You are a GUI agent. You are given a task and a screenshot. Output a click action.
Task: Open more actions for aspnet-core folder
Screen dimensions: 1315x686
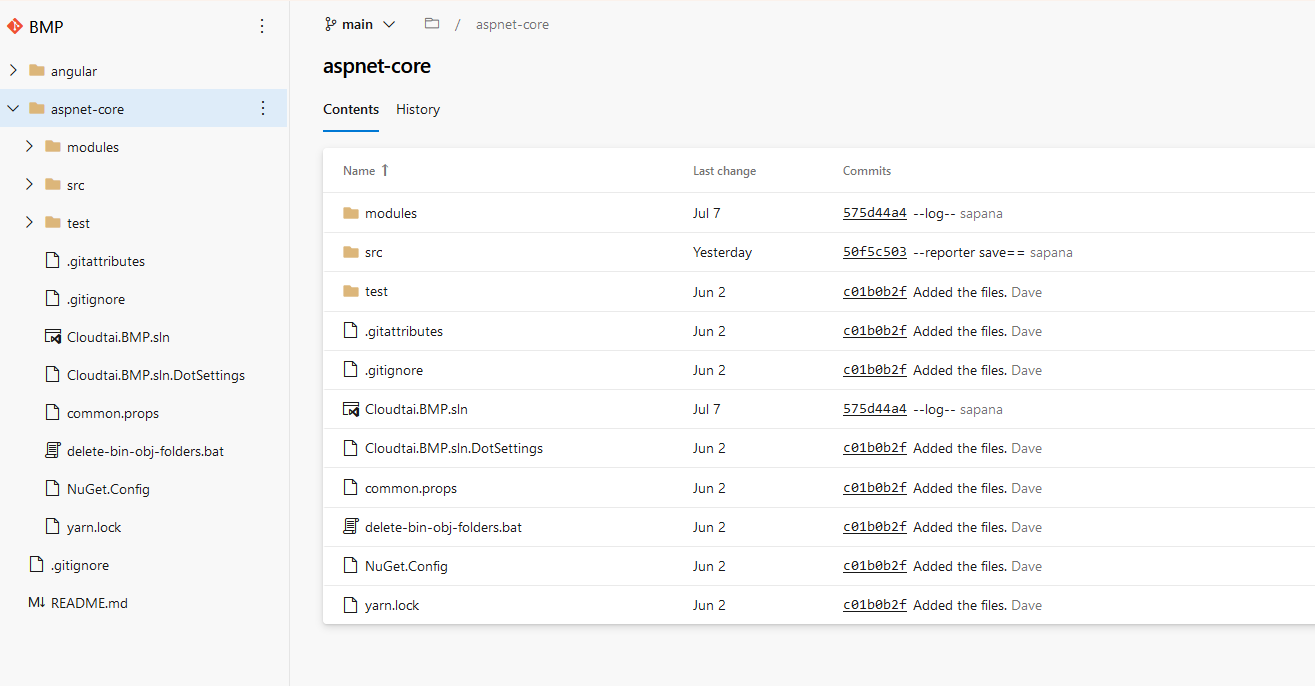(263, 108)
